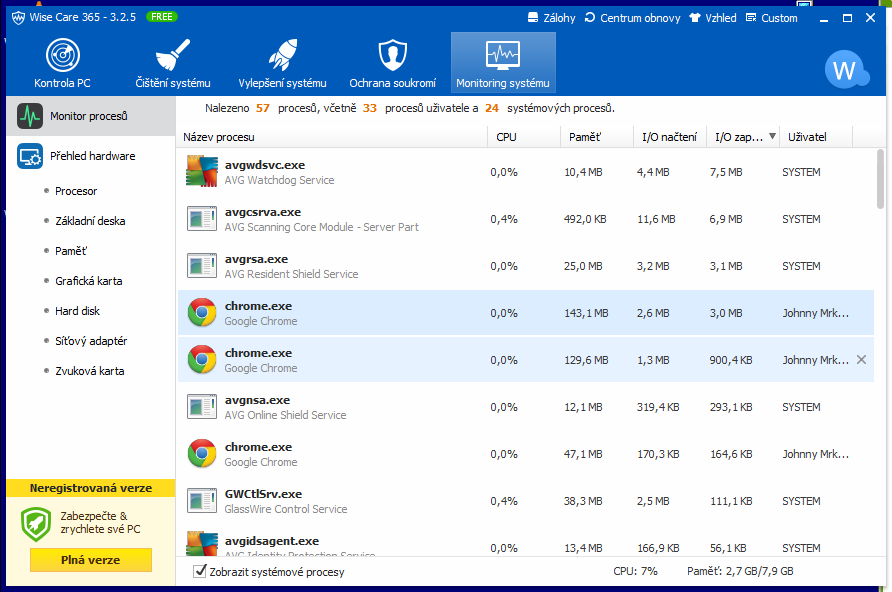This screenshot has height=592, width=892.
Task: Click avgidsagent.exe AVG icon
Action: click(202, 544)
